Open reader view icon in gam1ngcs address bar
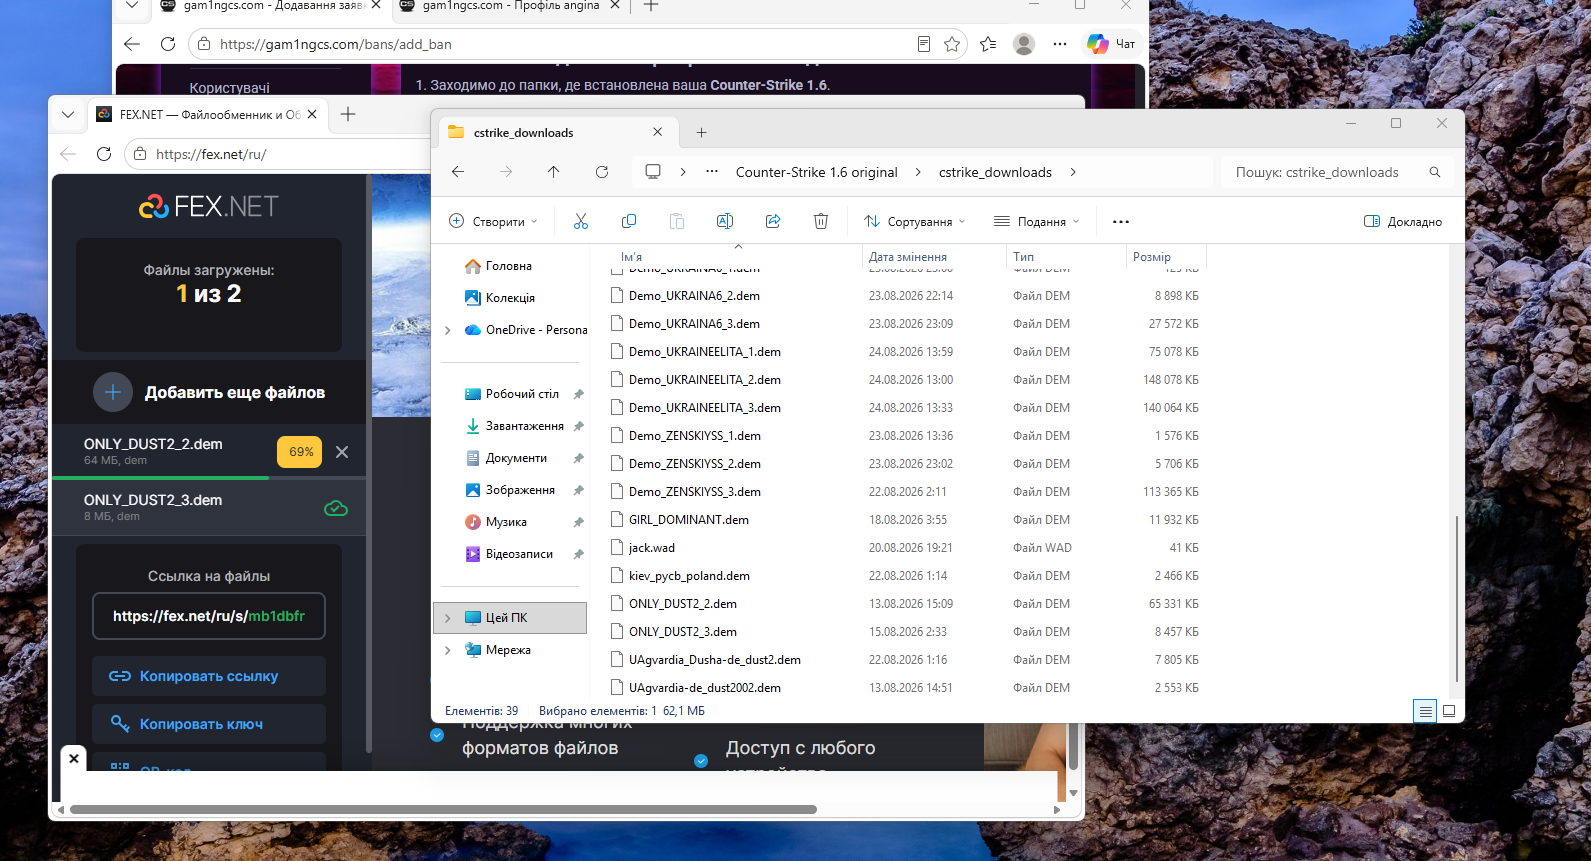 click(924, 44)
